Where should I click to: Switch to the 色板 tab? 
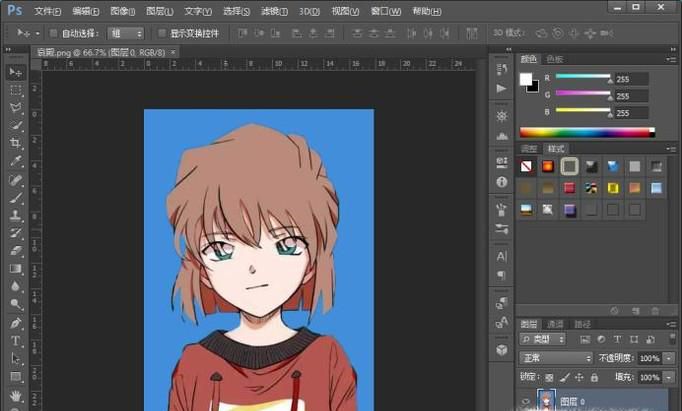click(x=555, y=59)
